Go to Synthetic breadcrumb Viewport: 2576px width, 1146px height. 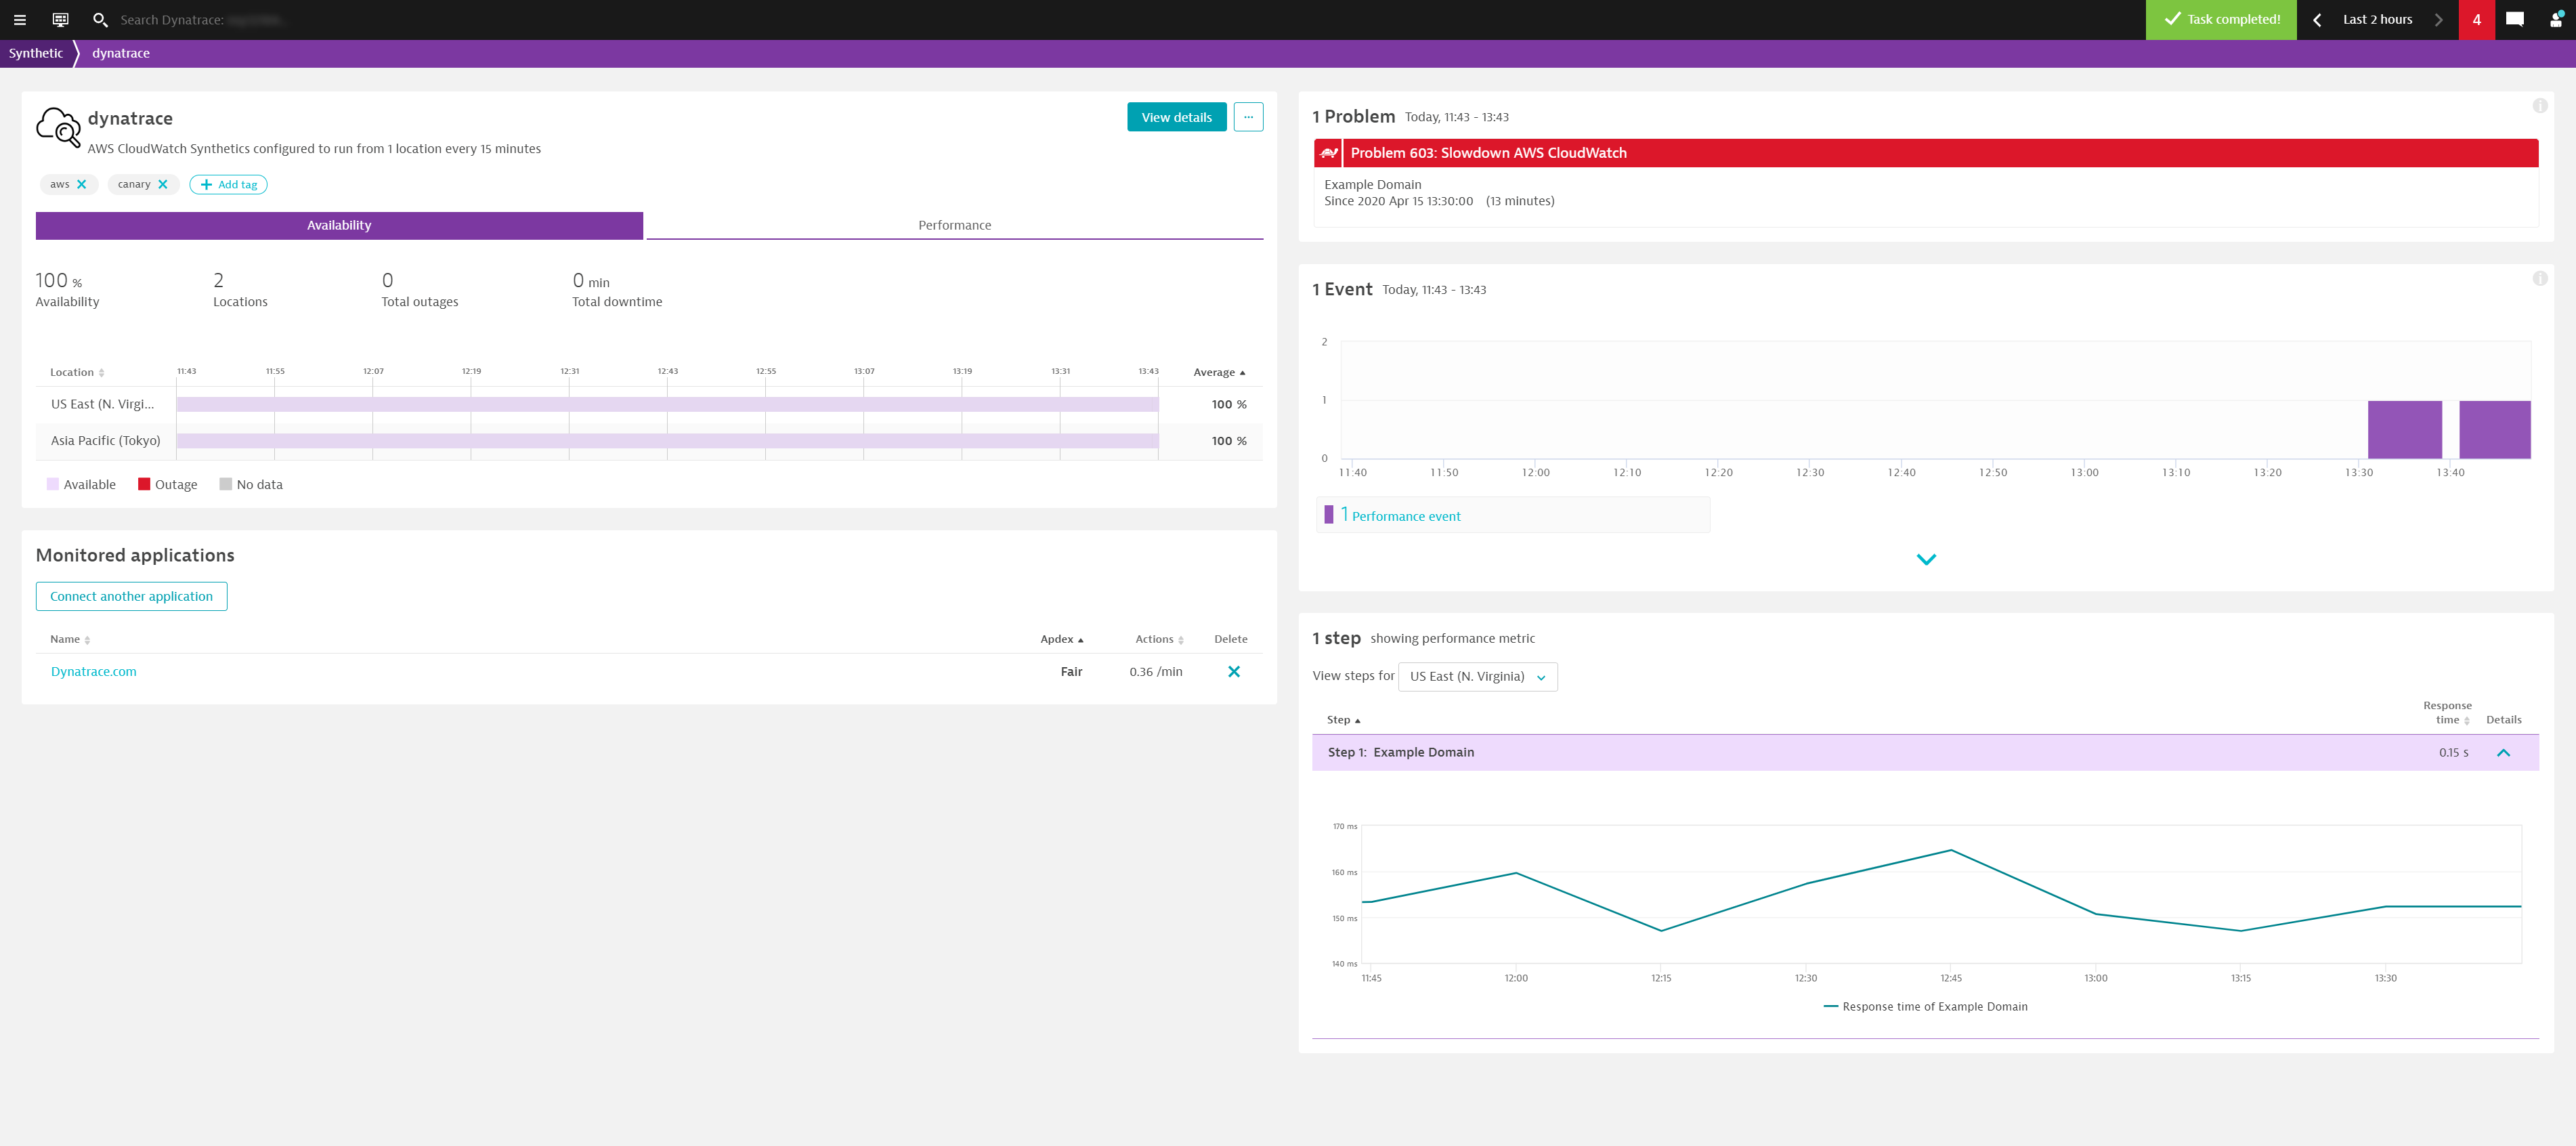pos(36,53)
